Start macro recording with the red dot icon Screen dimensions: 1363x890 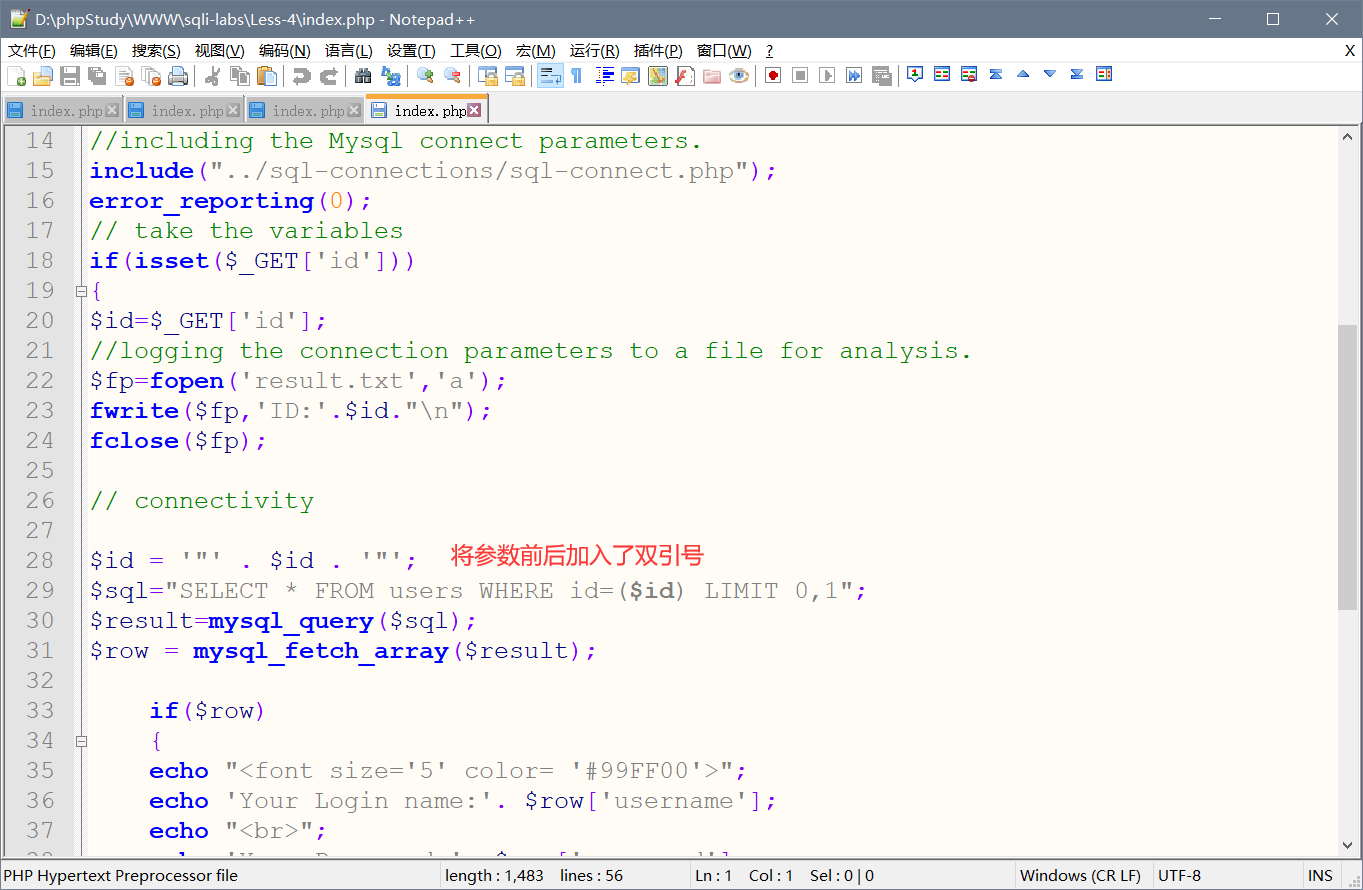point(772,75)
